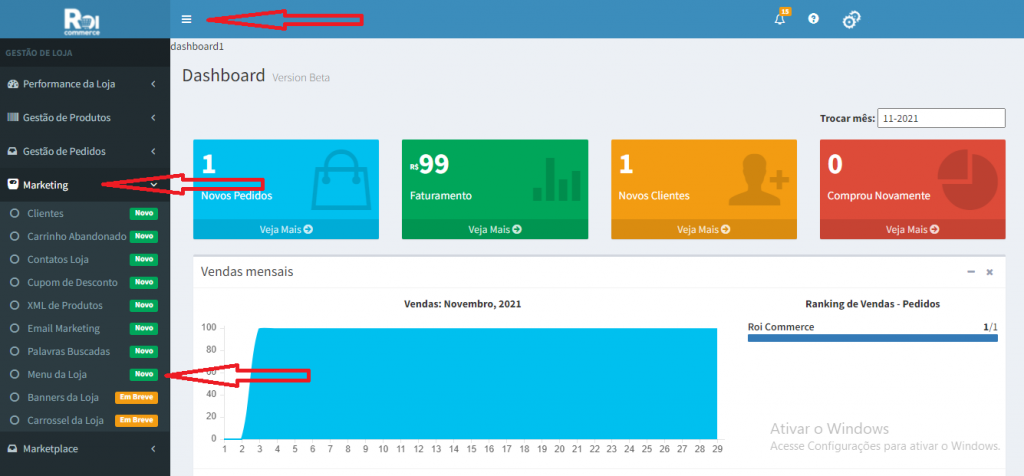Screen dimensions: 1024x476
Task: Click Veja Mais on Faturamento card
Action: point(495,229)
